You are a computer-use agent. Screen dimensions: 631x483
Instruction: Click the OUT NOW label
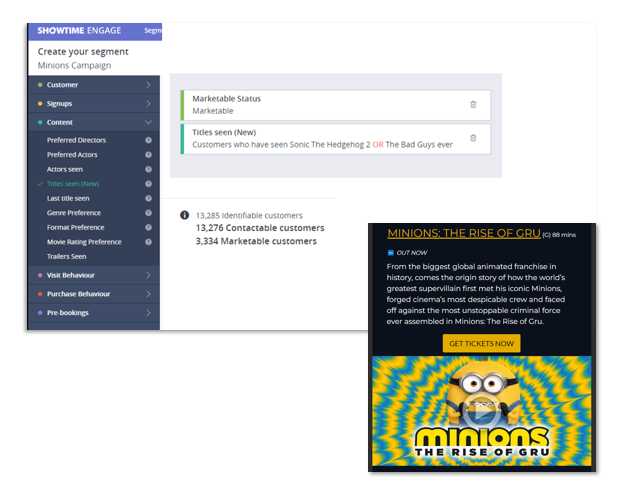[x=412, y=253]
